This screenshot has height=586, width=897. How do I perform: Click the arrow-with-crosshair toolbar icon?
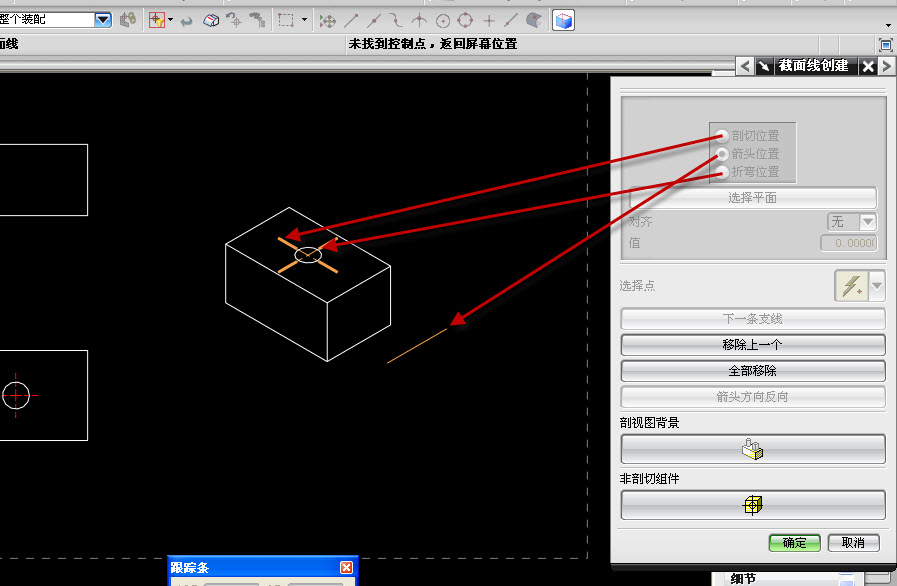[233, 21]
